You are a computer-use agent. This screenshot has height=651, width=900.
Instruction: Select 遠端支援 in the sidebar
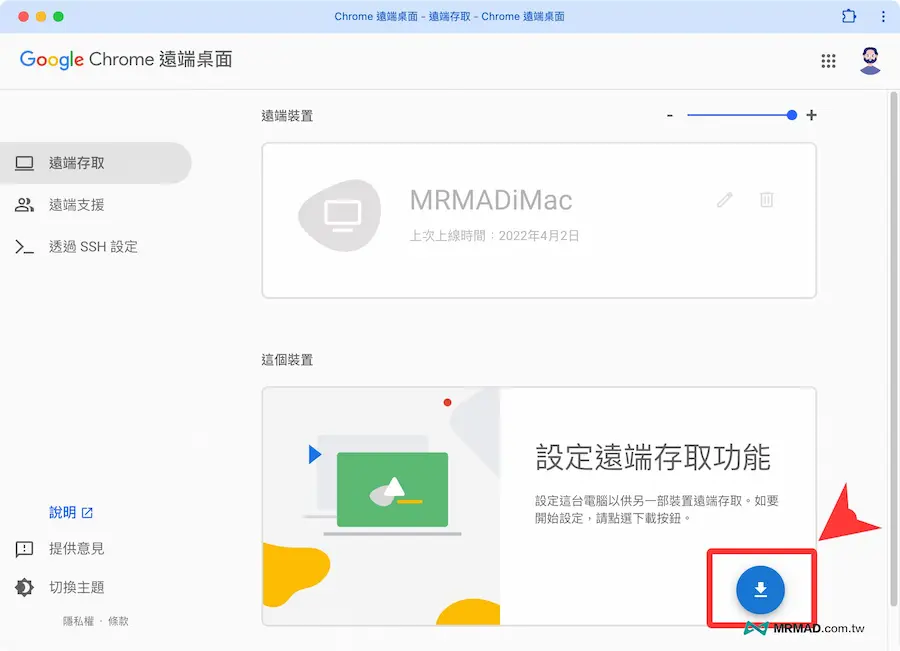[95, 205]
